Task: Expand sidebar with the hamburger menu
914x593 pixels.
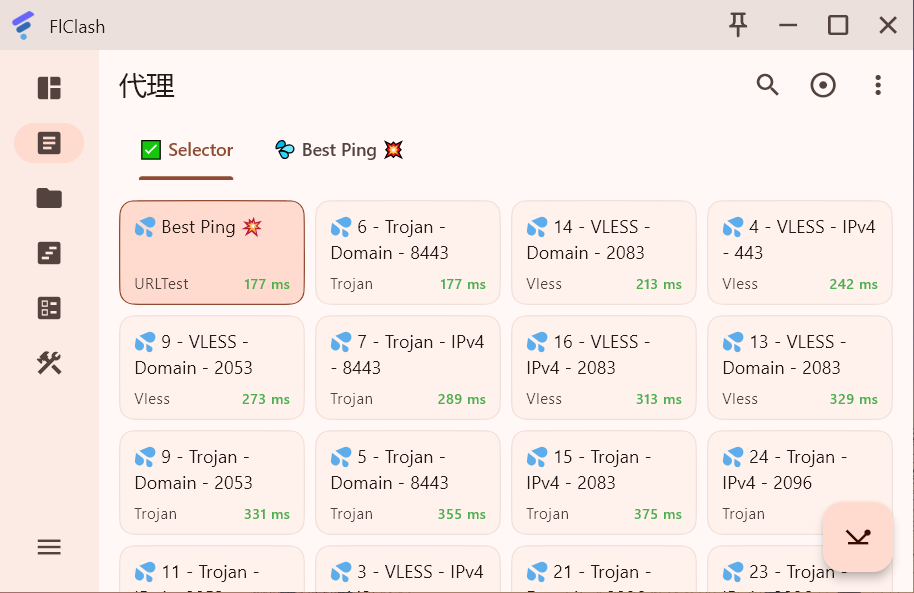Action: [x=49, y=547]
